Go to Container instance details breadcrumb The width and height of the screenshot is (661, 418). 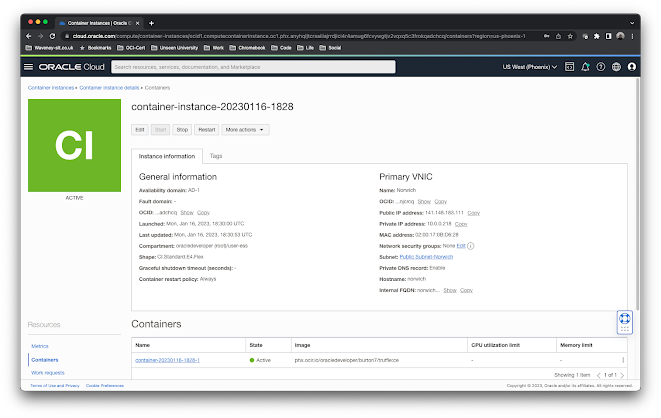(109, 88)
